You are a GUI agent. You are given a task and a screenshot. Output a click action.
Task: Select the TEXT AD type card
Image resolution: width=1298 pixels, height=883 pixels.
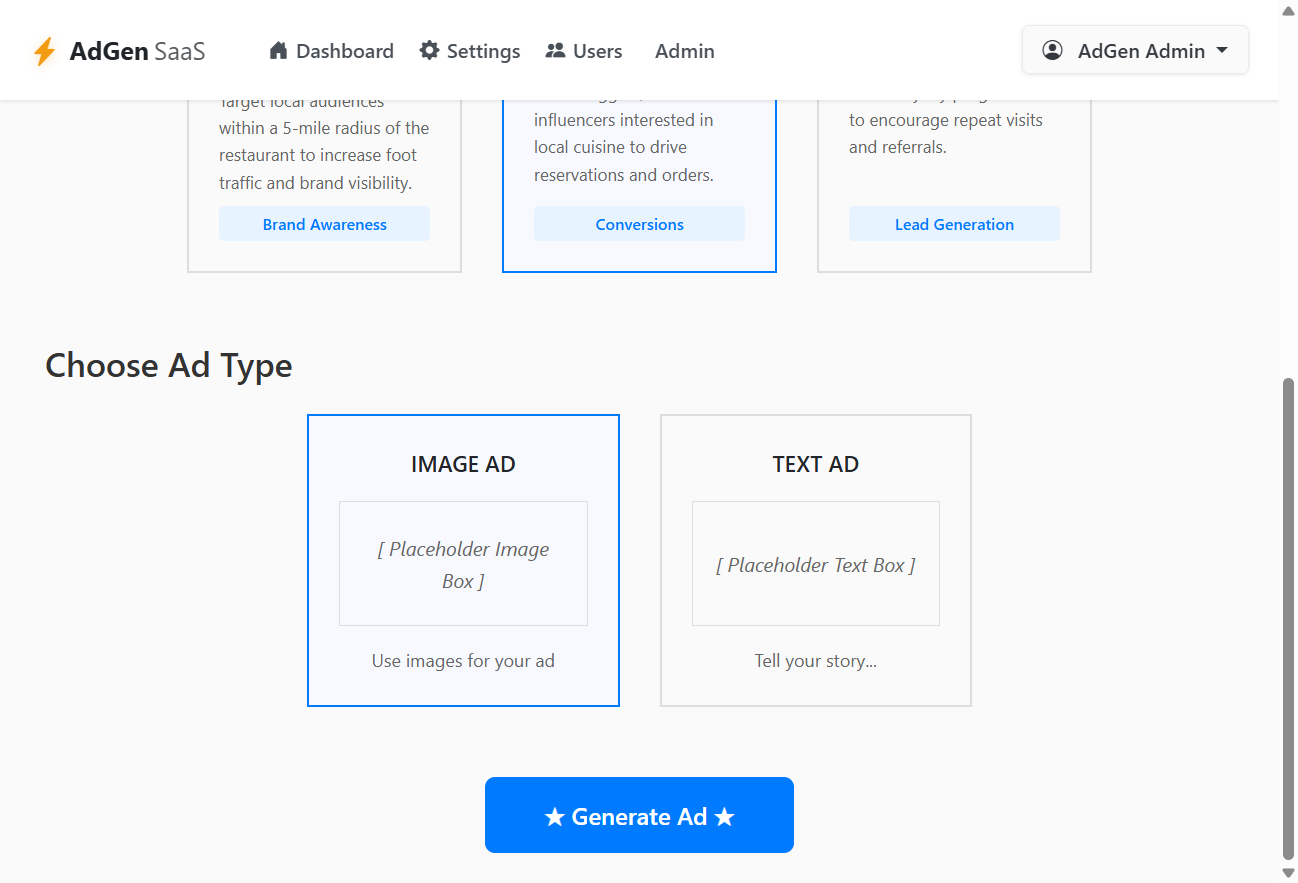[816, 560]
